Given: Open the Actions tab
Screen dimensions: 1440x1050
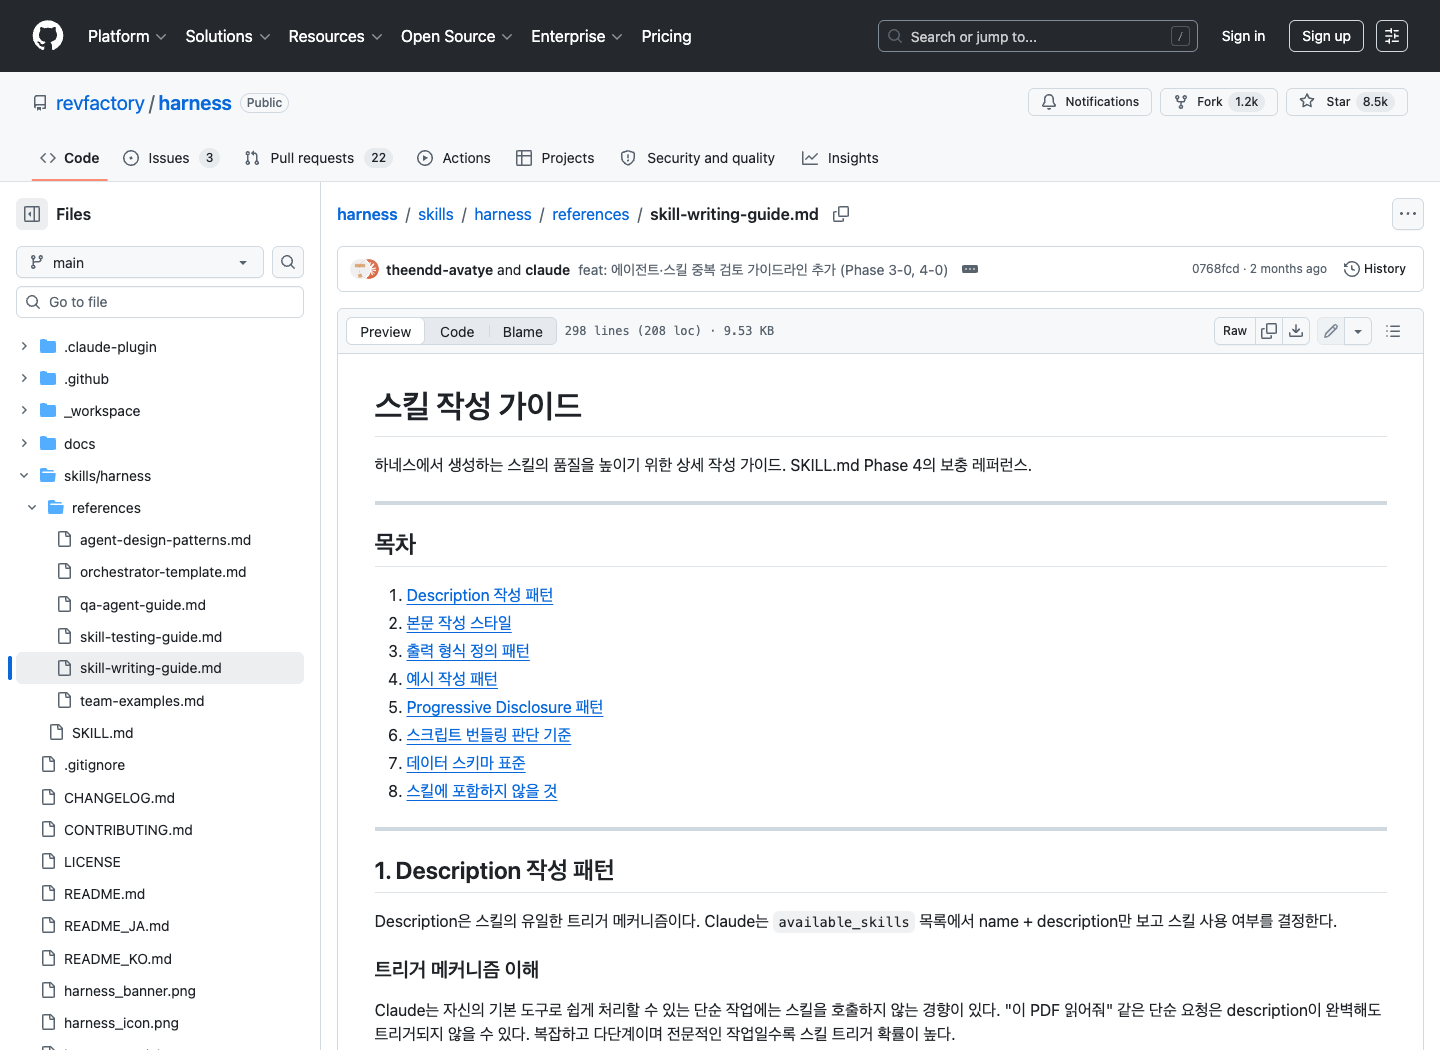Looking at the screenshot, I should (454, 158).
